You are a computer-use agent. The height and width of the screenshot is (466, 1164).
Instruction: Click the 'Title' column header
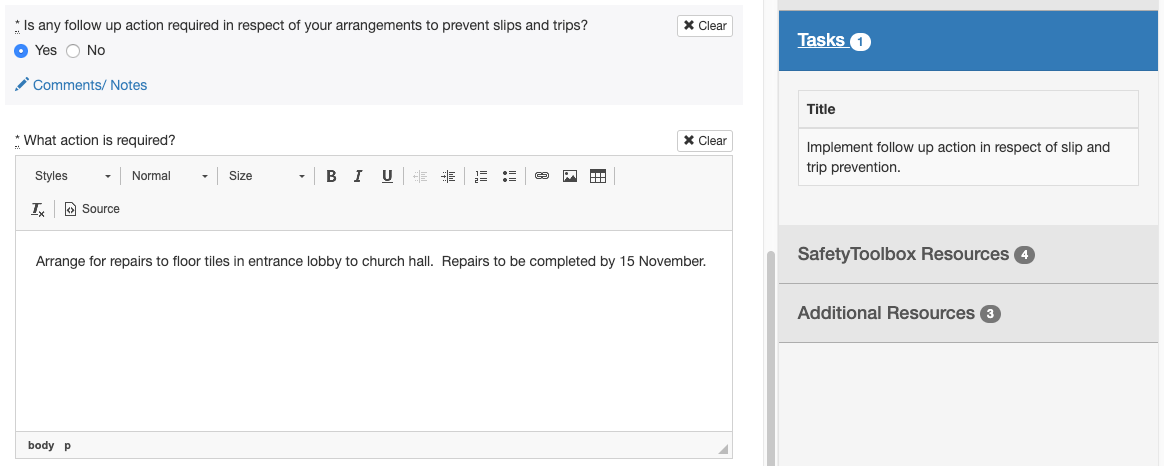(968, 109)
